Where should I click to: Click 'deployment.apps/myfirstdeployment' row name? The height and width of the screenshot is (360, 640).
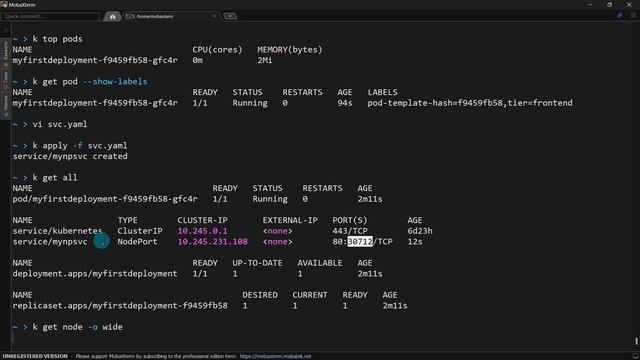[x=95, y=274]
